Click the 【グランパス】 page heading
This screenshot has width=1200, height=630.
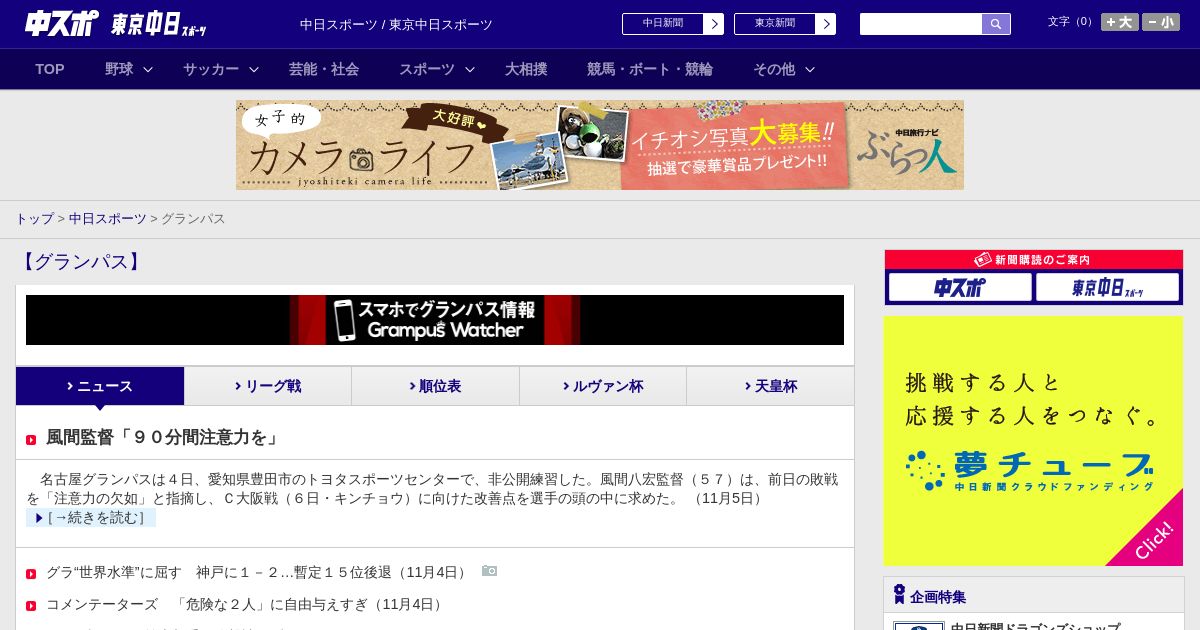[x=80, y=262]
